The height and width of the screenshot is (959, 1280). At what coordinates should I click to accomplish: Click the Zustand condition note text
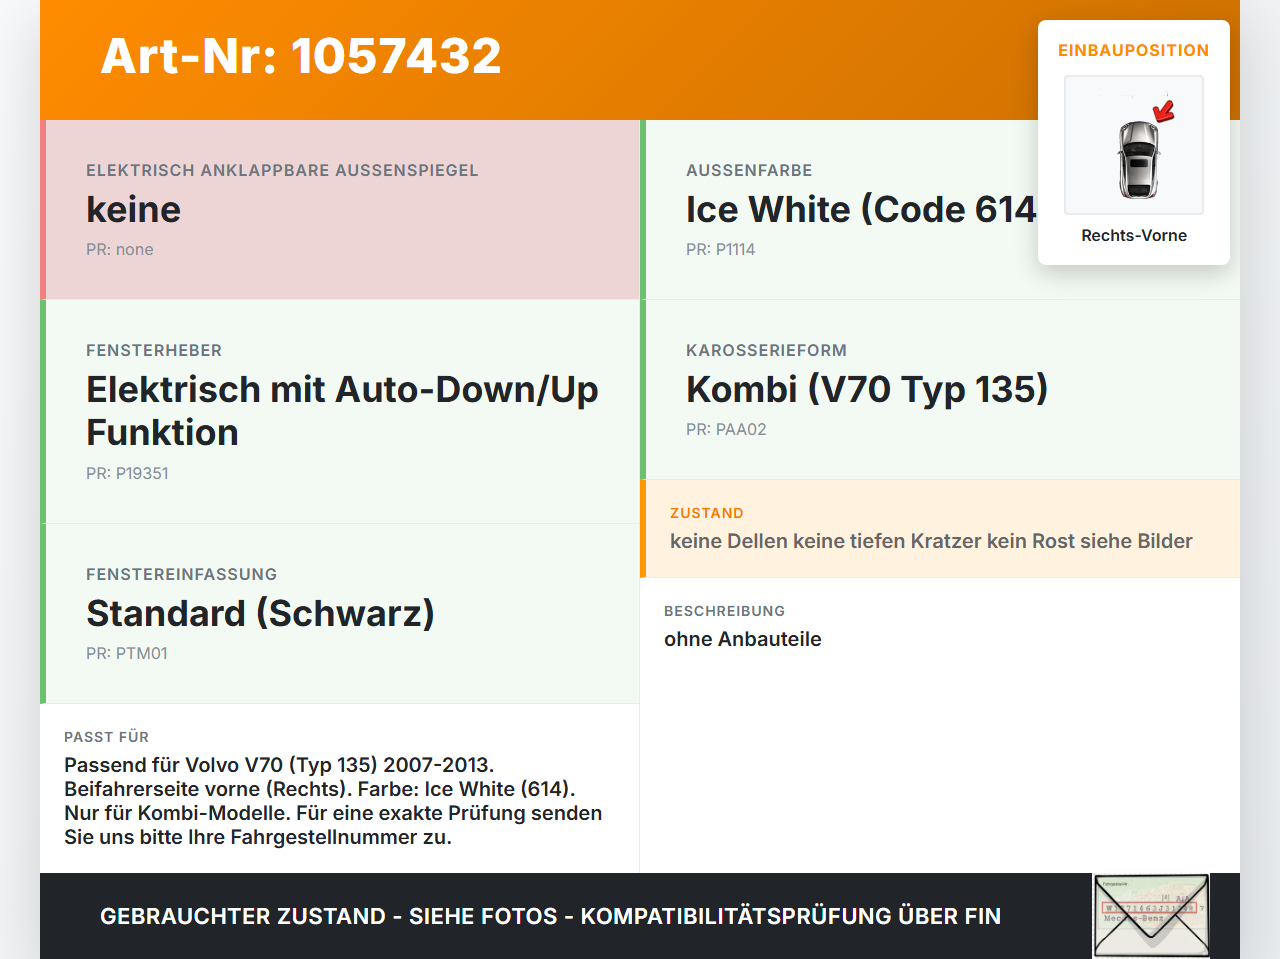click(931, 541)
